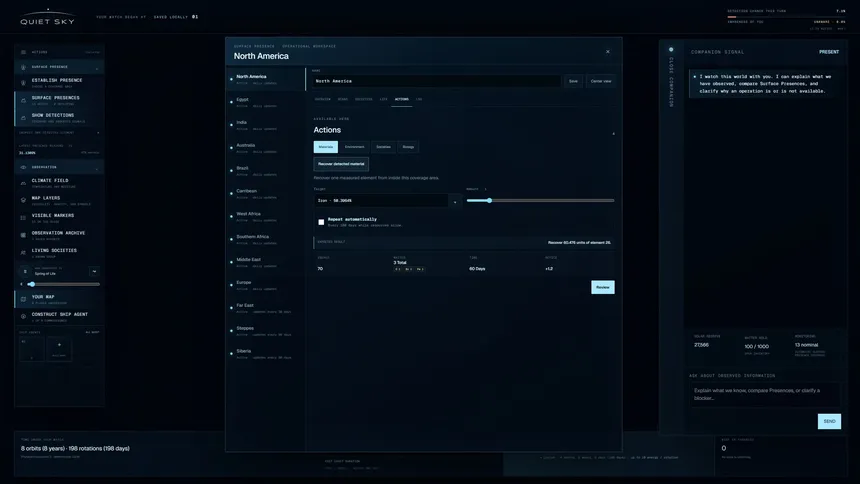Switch to the Life tab
The height and width of the screenshot is (484, 860).
(x=383, y=99)
